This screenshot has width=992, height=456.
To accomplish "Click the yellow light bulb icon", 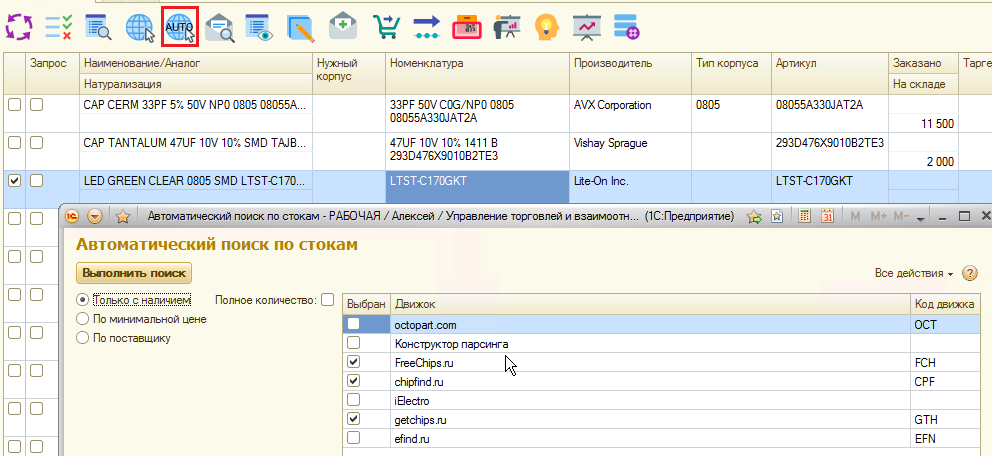I will pyautogui.click(x=545, y=27).
